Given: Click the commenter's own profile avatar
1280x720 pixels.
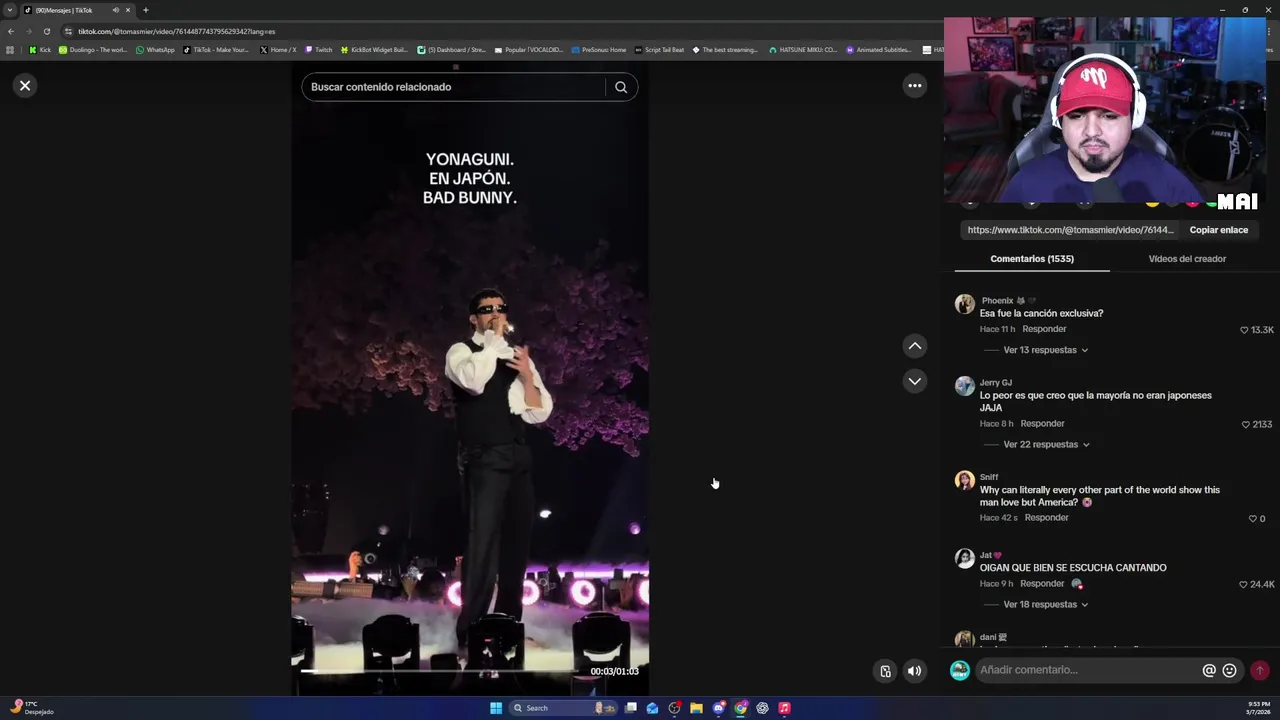Looking at the screenshot, I should (960, 670).
